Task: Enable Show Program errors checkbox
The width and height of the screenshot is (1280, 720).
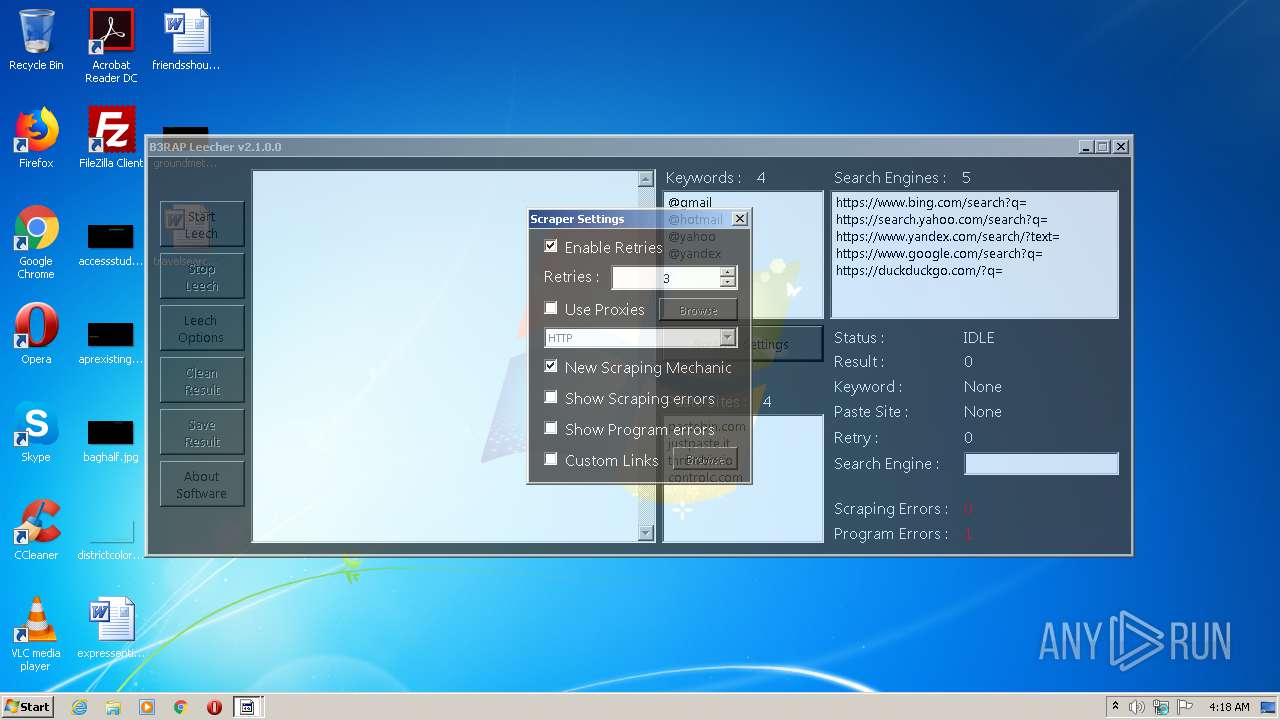Action: tap(551, 428)
